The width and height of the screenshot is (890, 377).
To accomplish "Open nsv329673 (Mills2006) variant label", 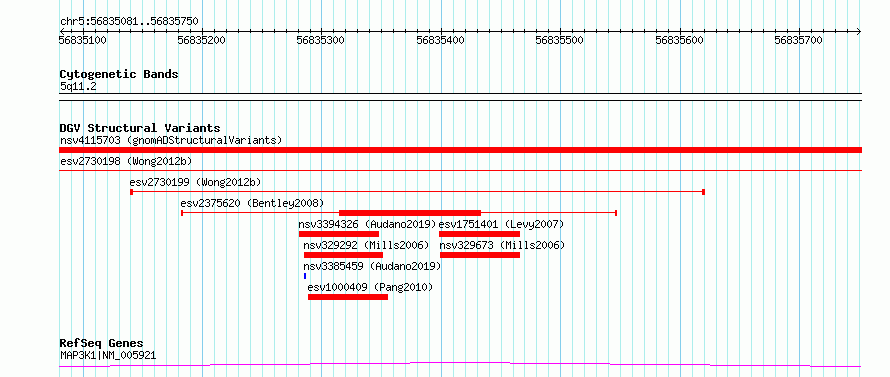I will tap(502, 245).
